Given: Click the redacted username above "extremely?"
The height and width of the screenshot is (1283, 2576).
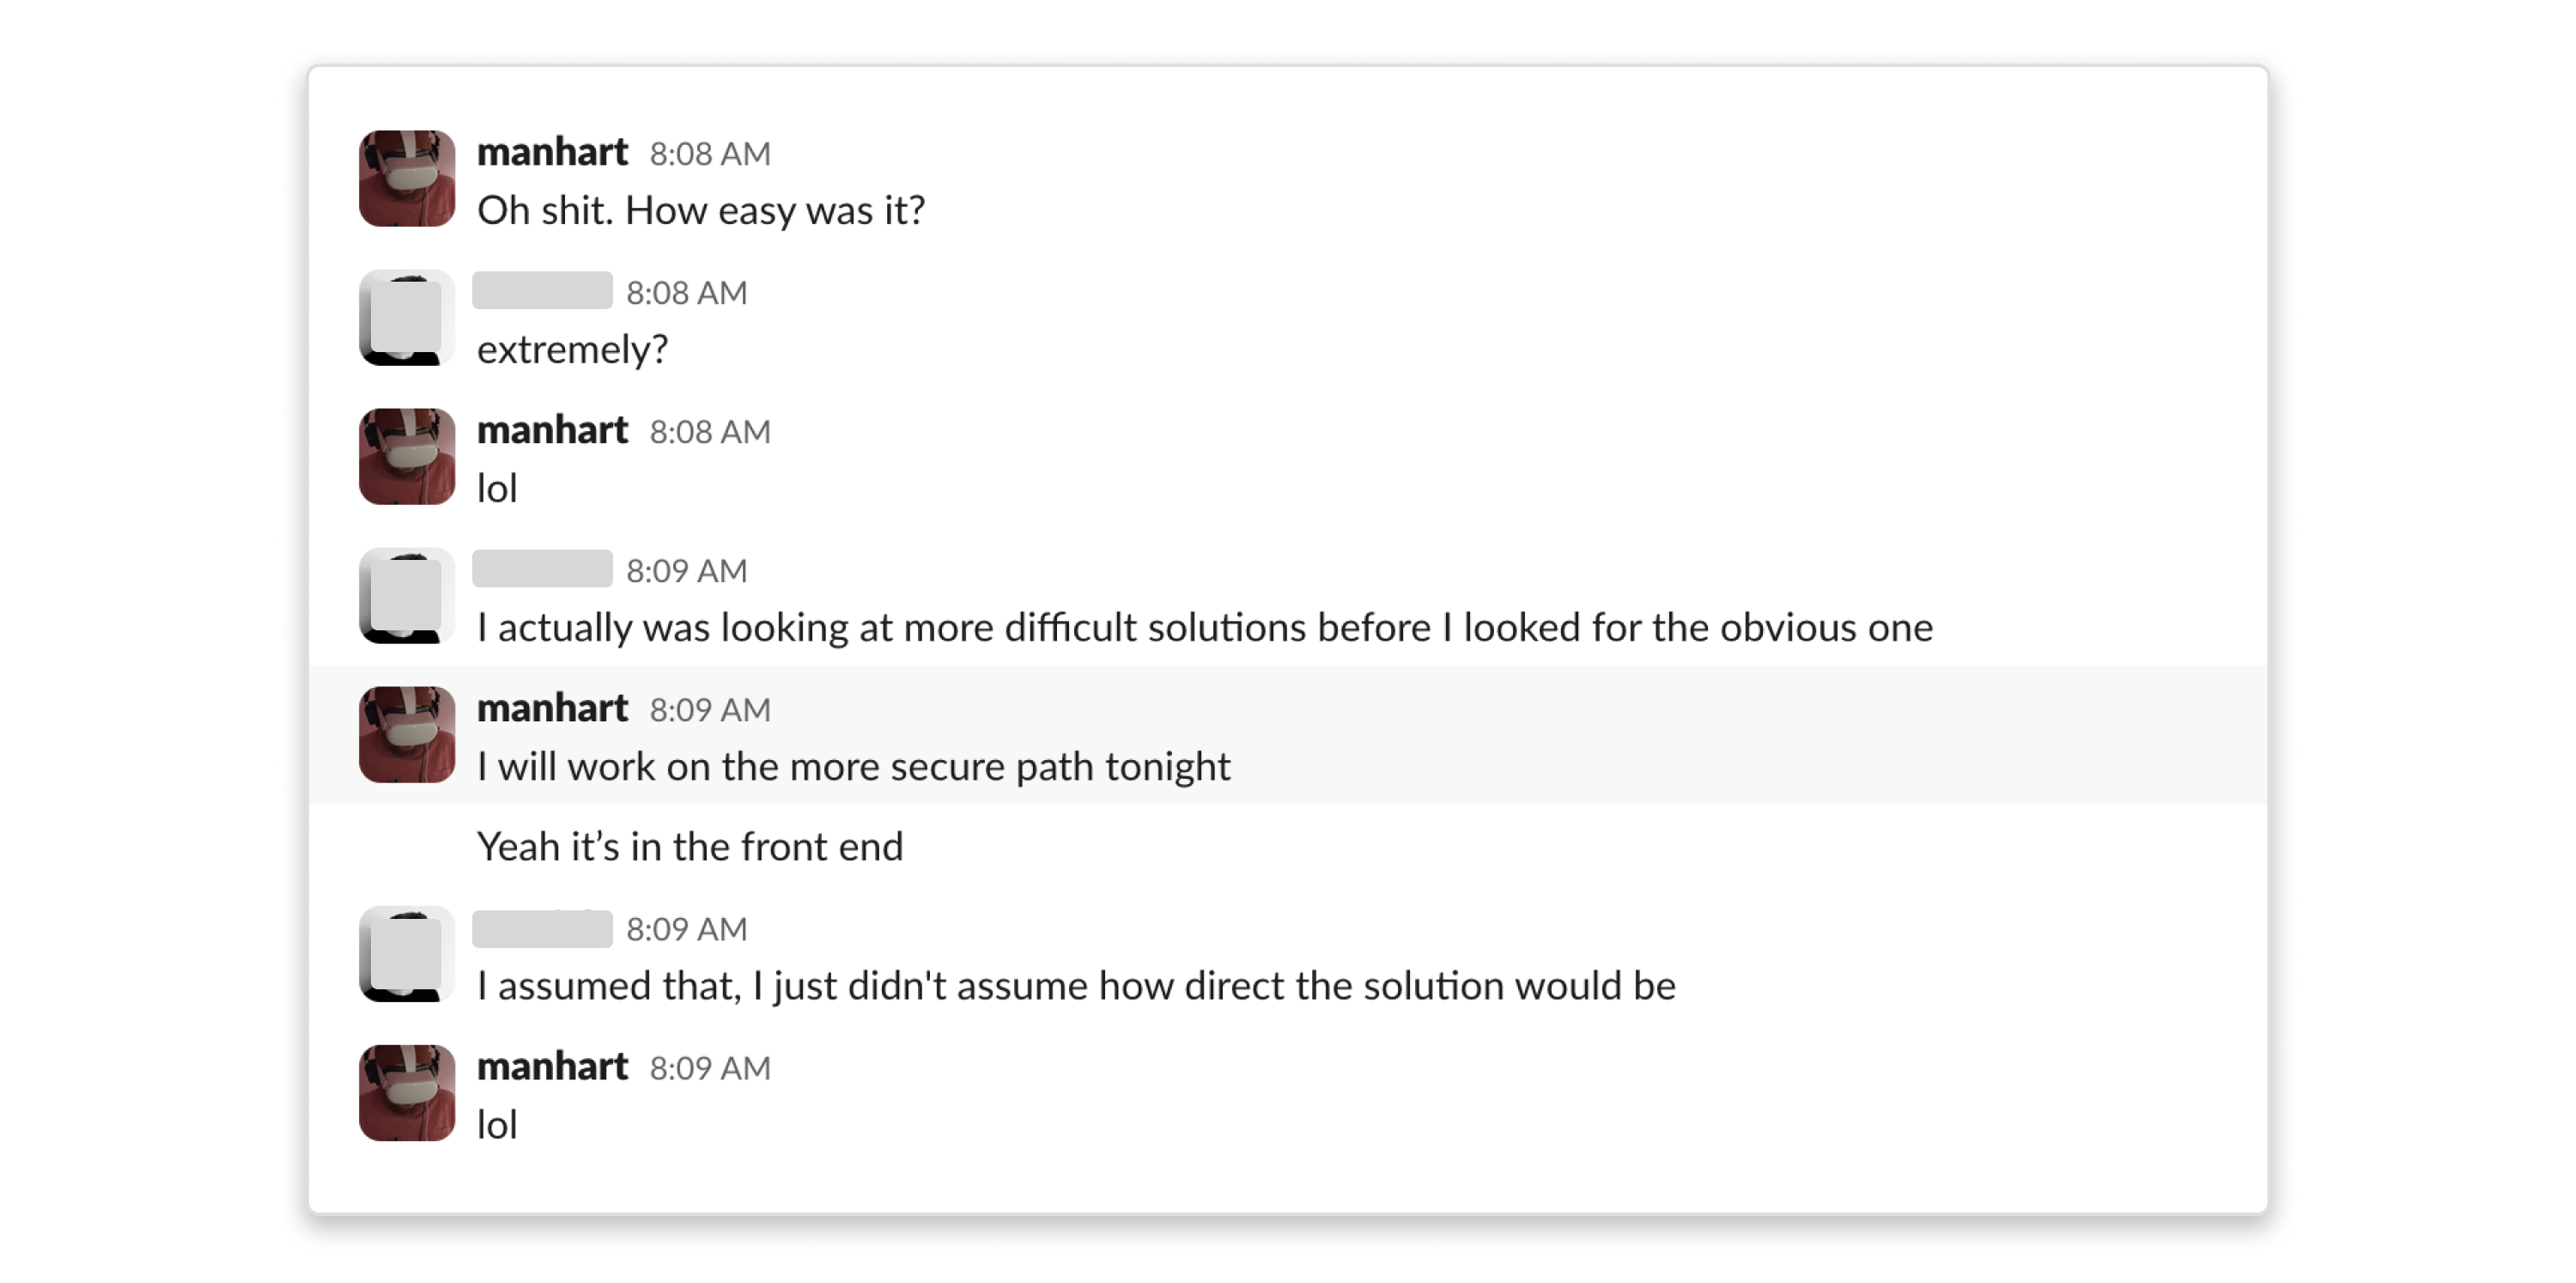Looking at the screenshot, I should (x=542, y=291).
